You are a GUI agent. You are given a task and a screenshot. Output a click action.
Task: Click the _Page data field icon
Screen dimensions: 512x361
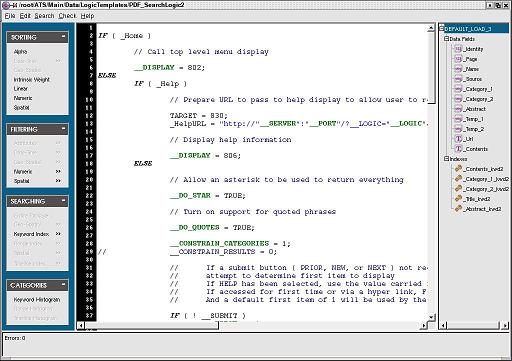coord(458,59)
